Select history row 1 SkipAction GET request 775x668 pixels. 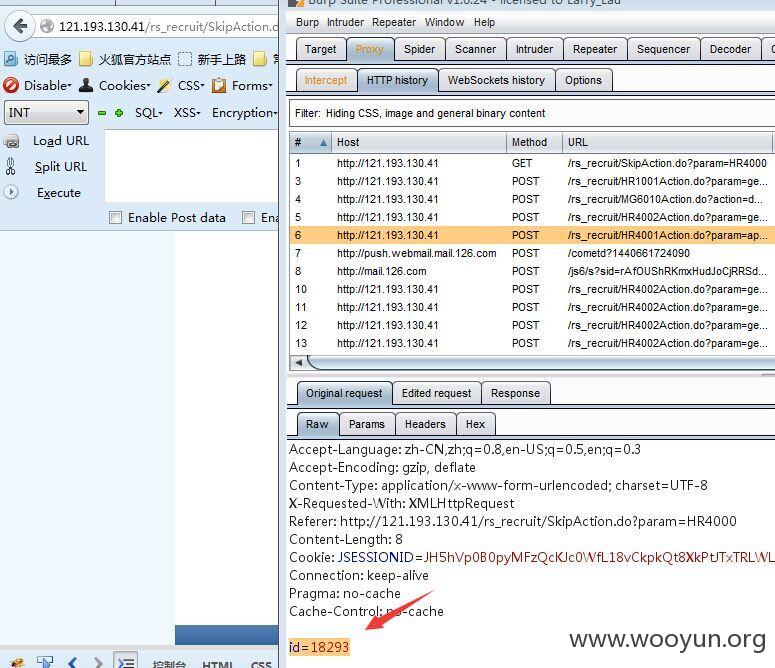532,163
